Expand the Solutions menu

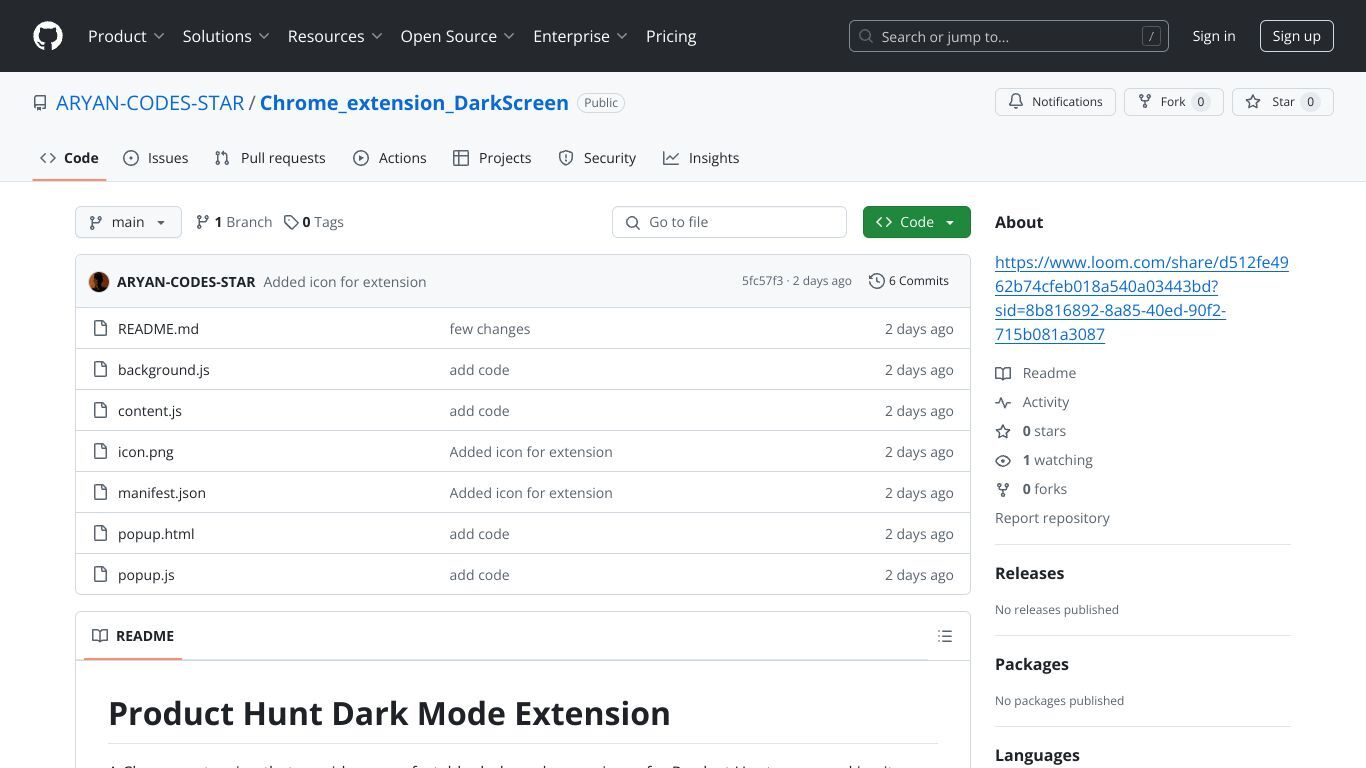point(226,36)
